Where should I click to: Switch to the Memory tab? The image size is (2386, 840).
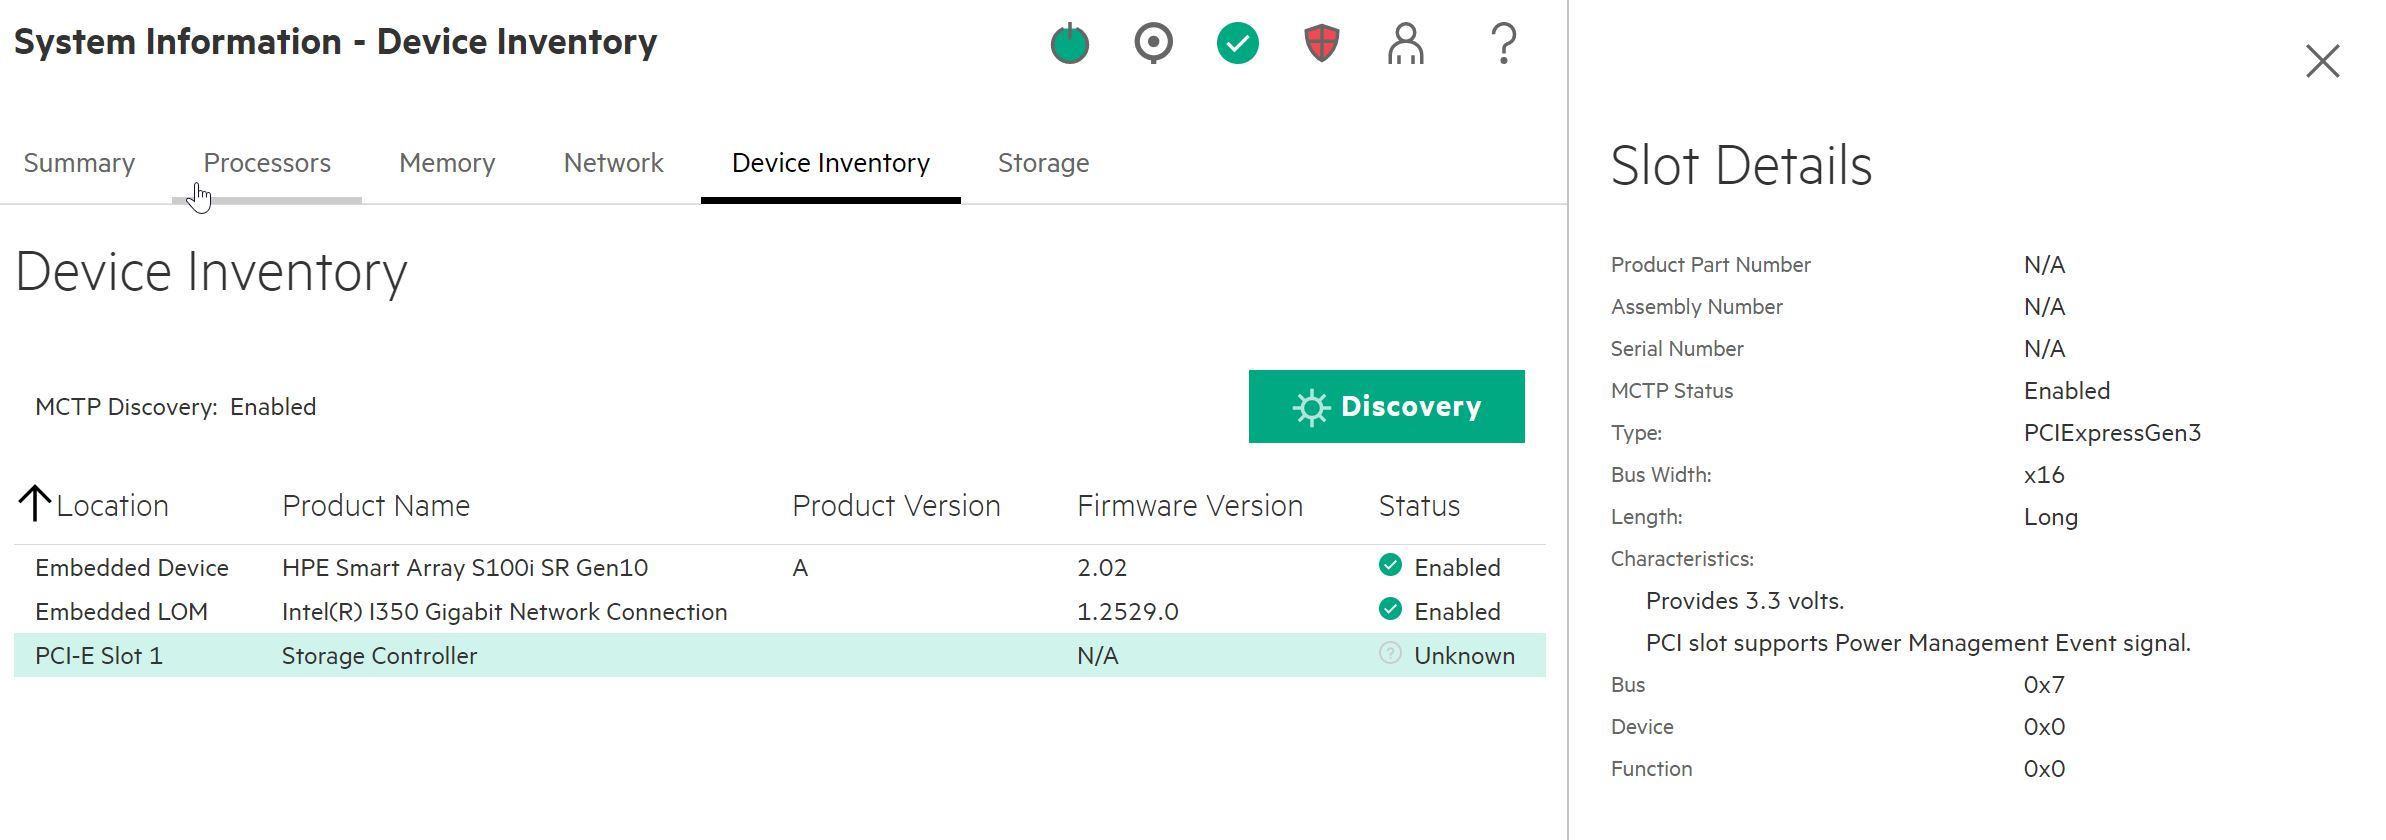tap(447, 163)
